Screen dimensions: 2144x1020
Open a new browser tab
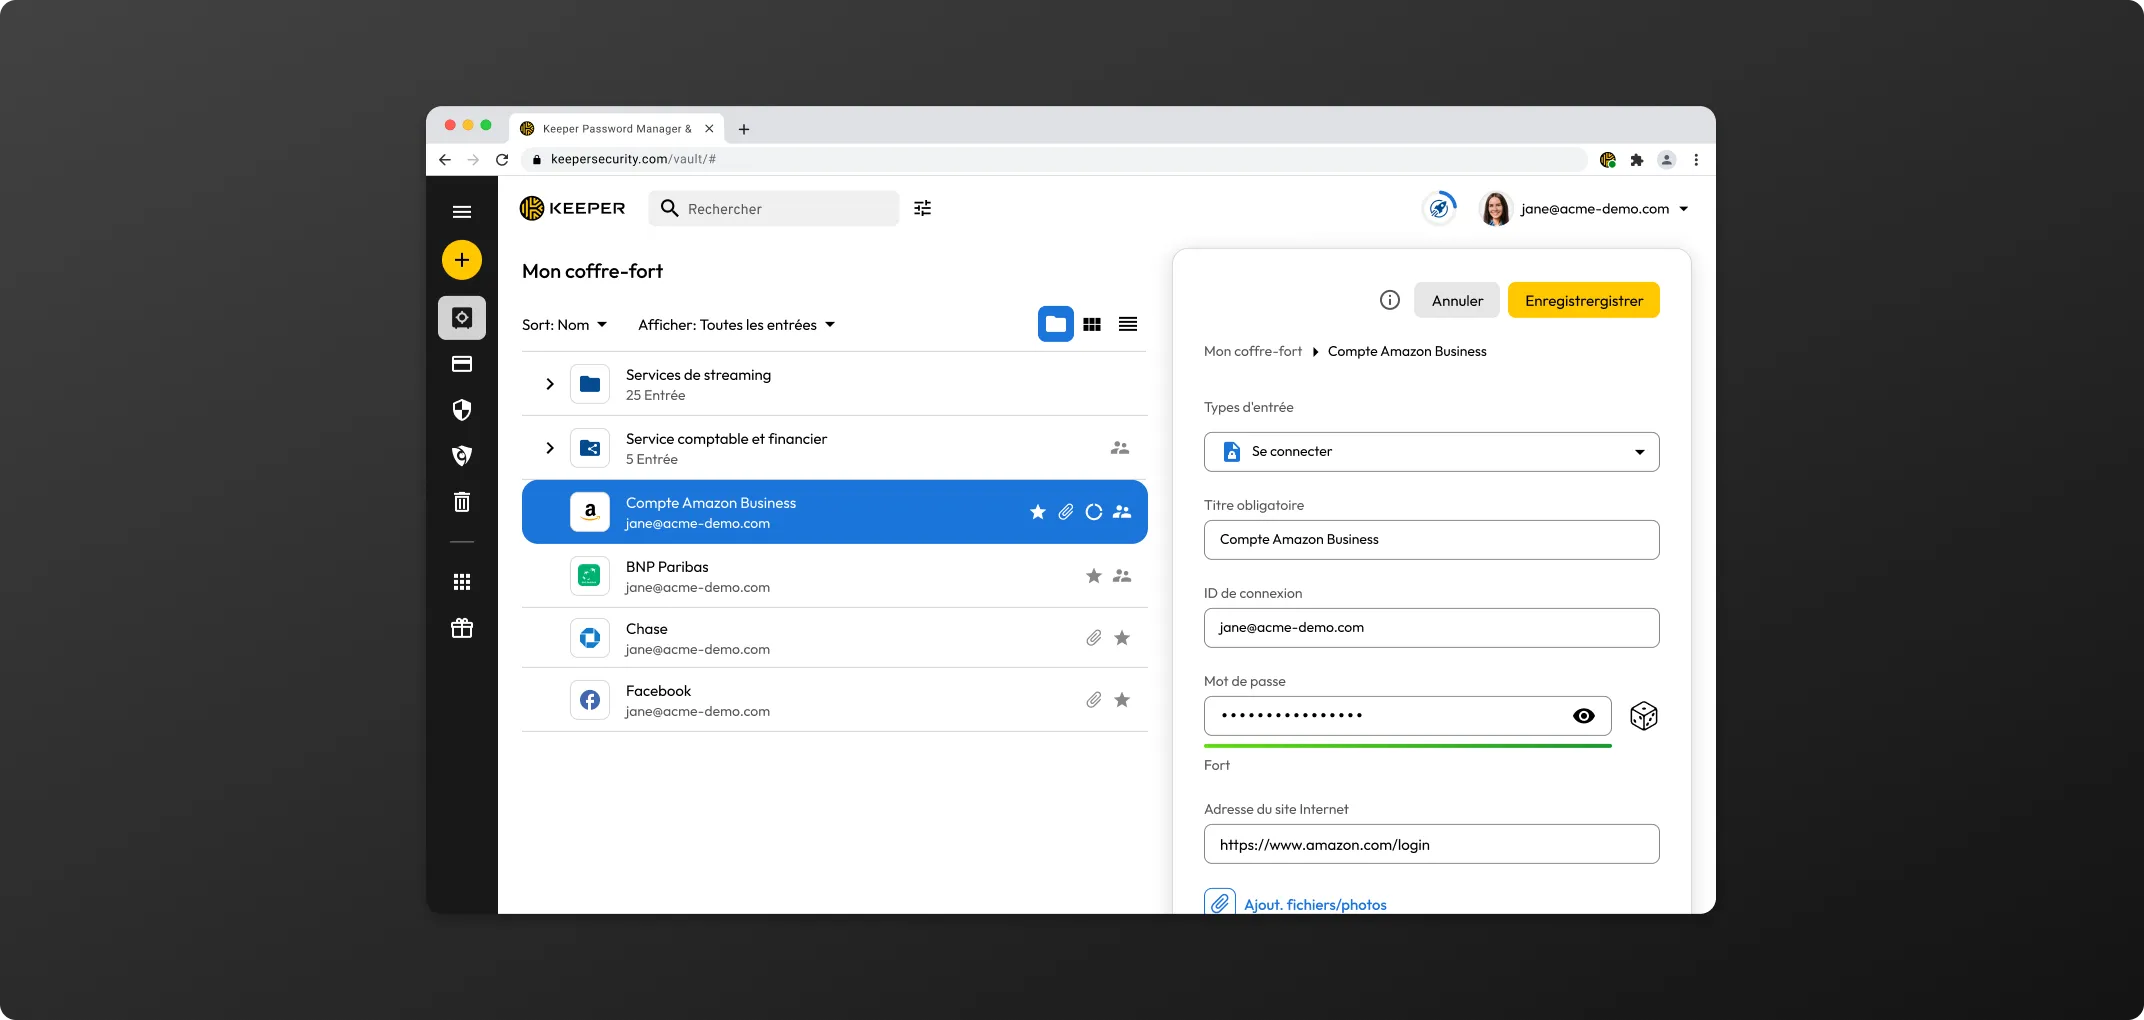pos(743,129)
